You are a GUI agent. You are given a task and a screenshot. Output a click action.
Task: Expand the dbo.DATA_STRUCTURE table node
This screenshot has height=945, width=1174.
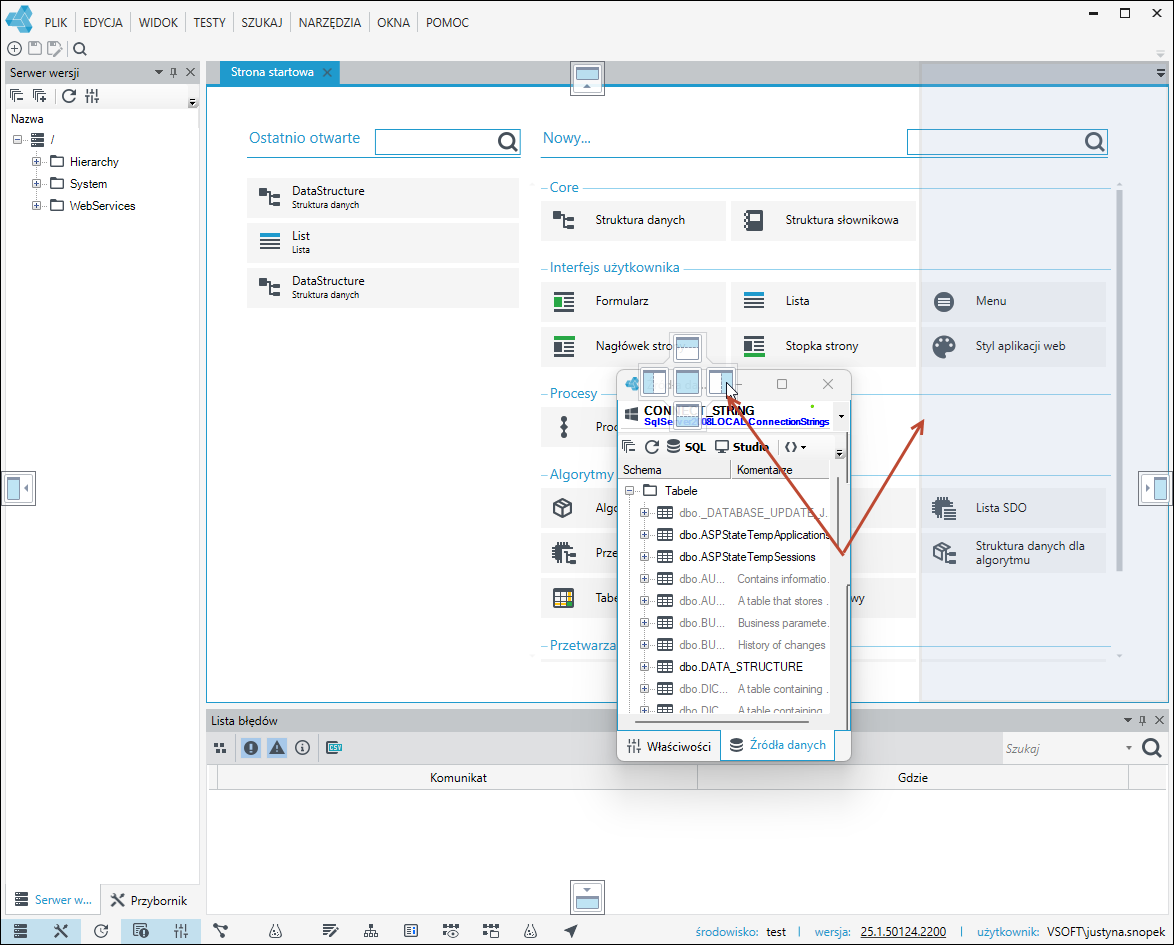644,666
